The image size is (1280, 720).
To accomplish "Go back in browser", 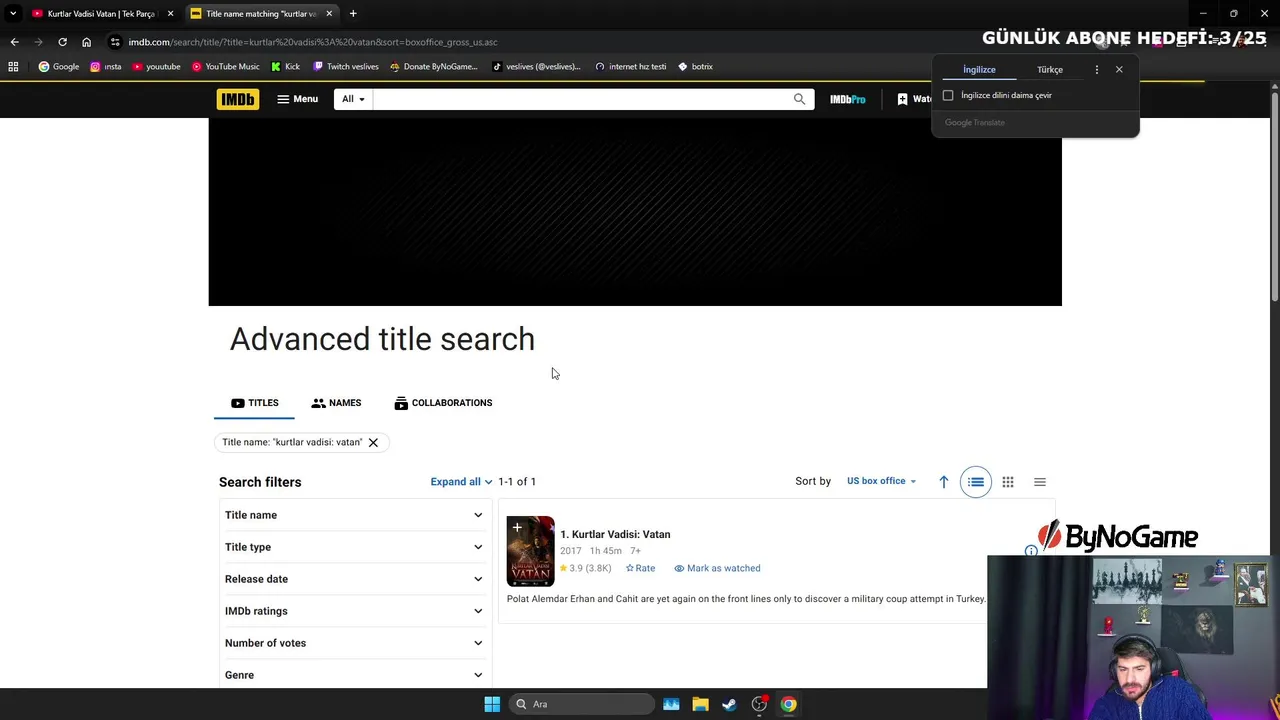I will pyautogui.click(x=14, y=42).
